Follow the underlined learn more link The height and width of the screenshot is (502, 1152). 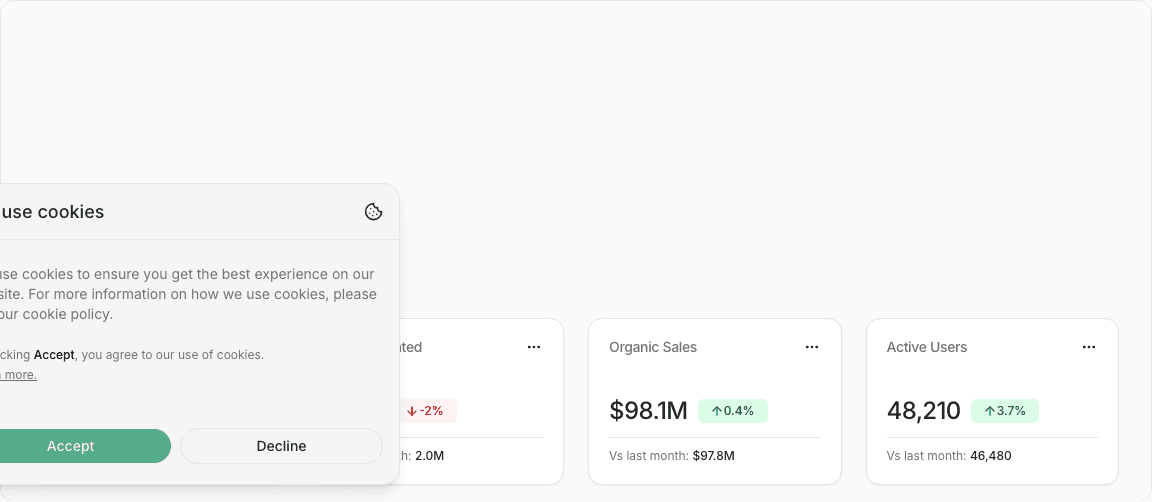(x=18, y=375)
